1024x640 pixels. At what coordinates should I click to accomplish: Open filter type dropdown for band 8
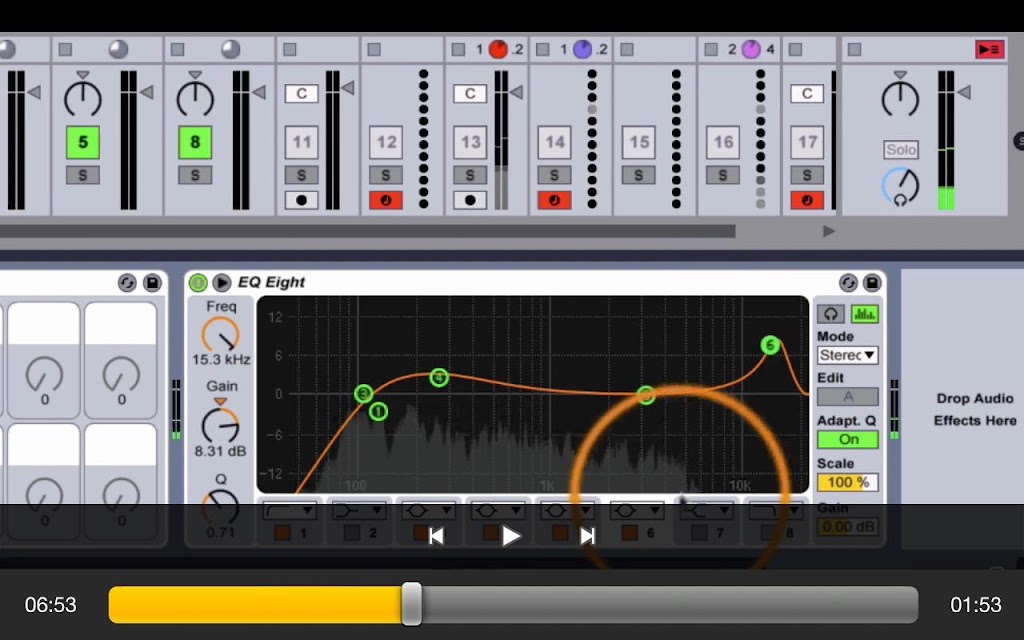pos(775,510)
